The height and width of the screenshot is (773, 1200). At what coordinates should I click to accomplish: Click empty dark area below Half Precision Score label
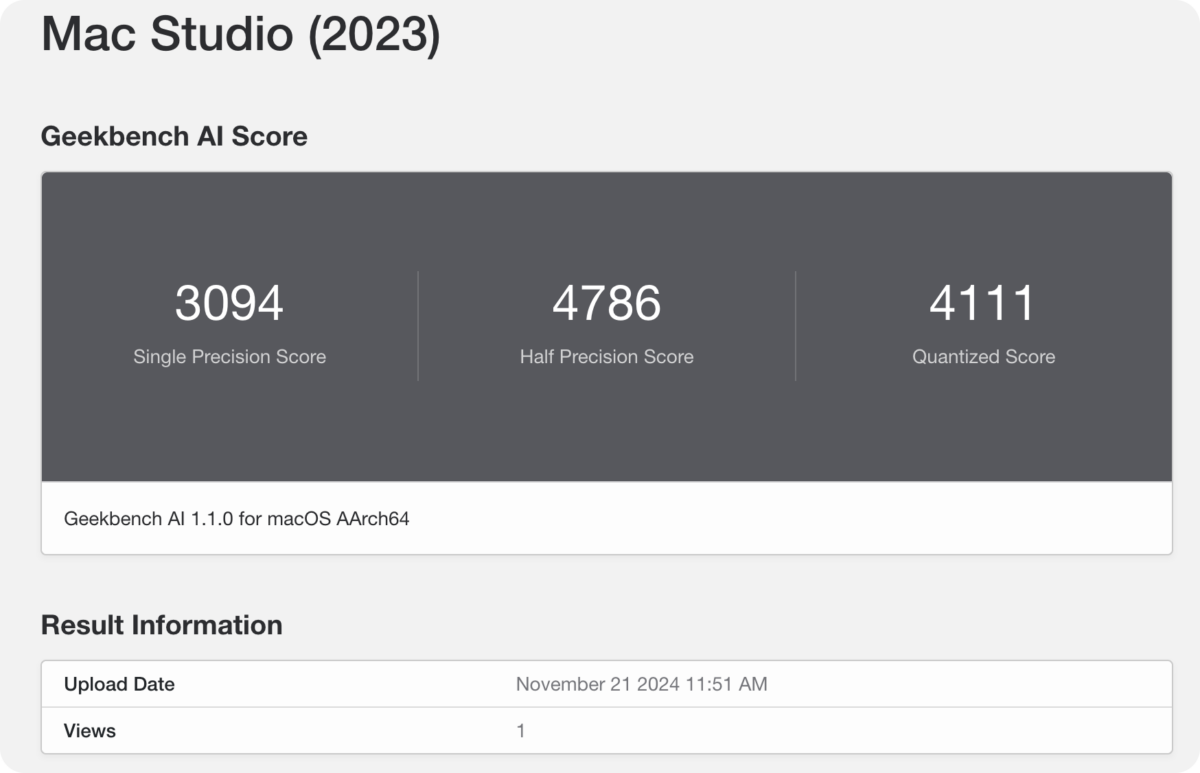(606, 430)
